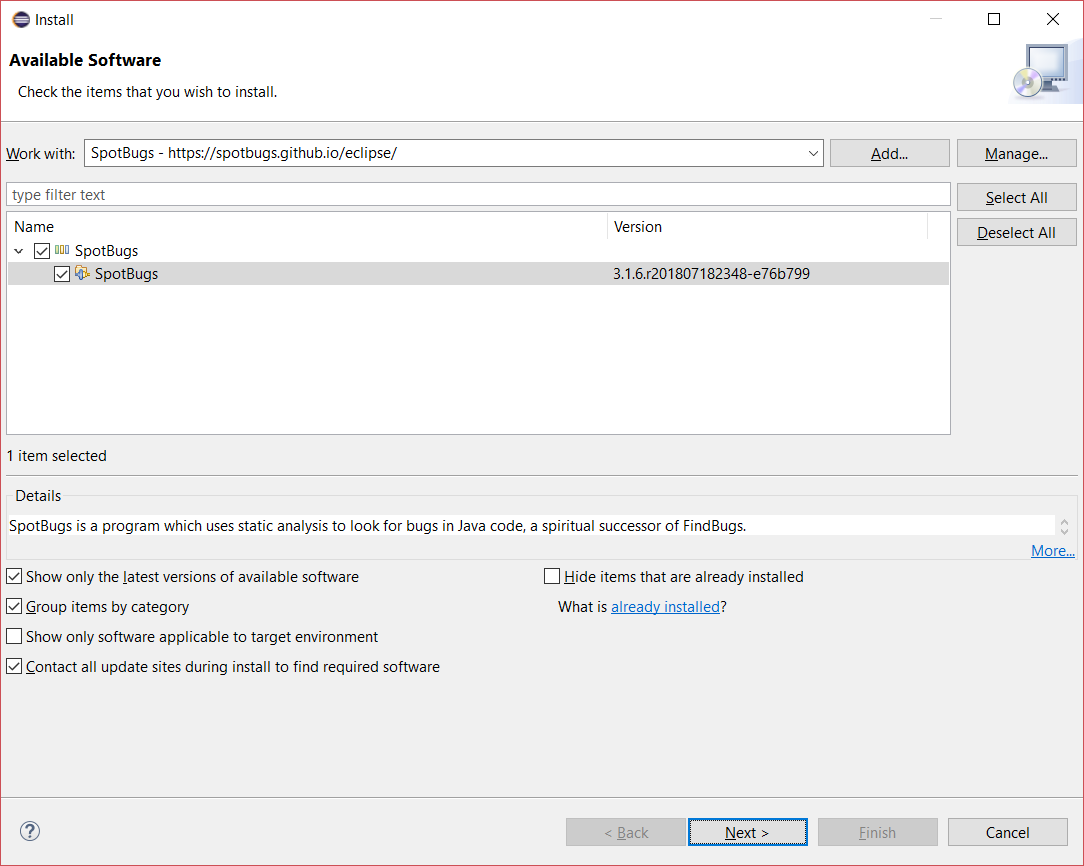Click the SpotBugs feature plugin icon
The width and height of the screenshot is (1084, 866).
pos(82,274)
